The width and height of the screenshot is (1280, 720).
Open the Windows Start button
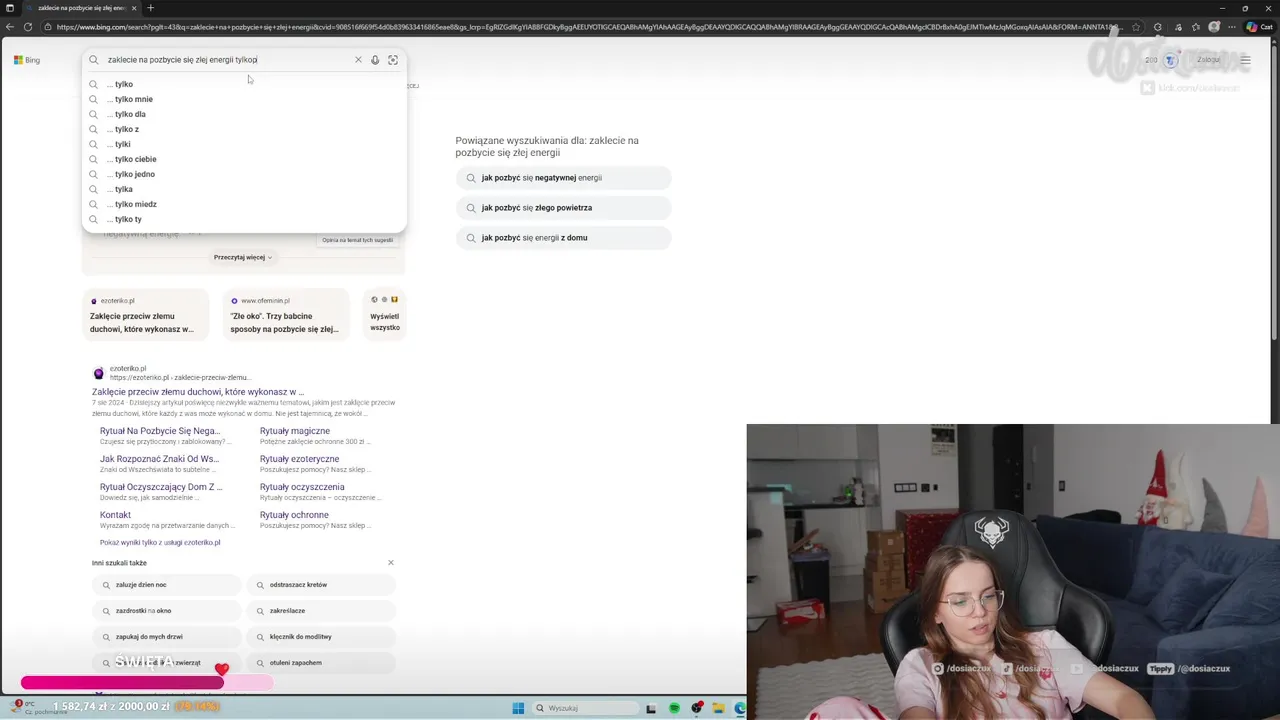click(518, 708)
